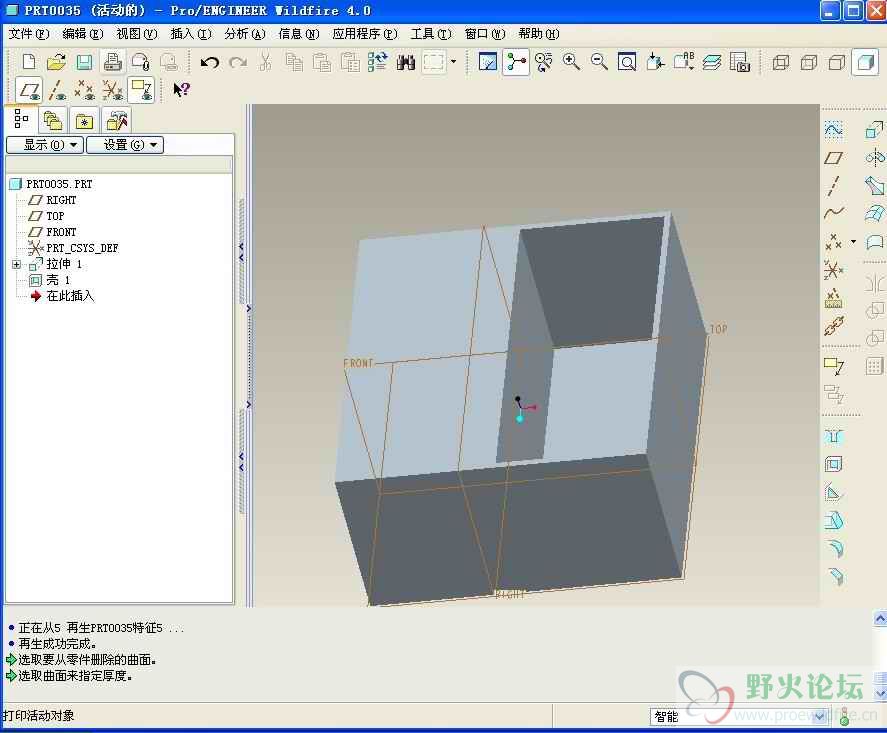Screen dimensions: 887x733
Task: Switch to shaded display mode
Action: click(866, 62)
